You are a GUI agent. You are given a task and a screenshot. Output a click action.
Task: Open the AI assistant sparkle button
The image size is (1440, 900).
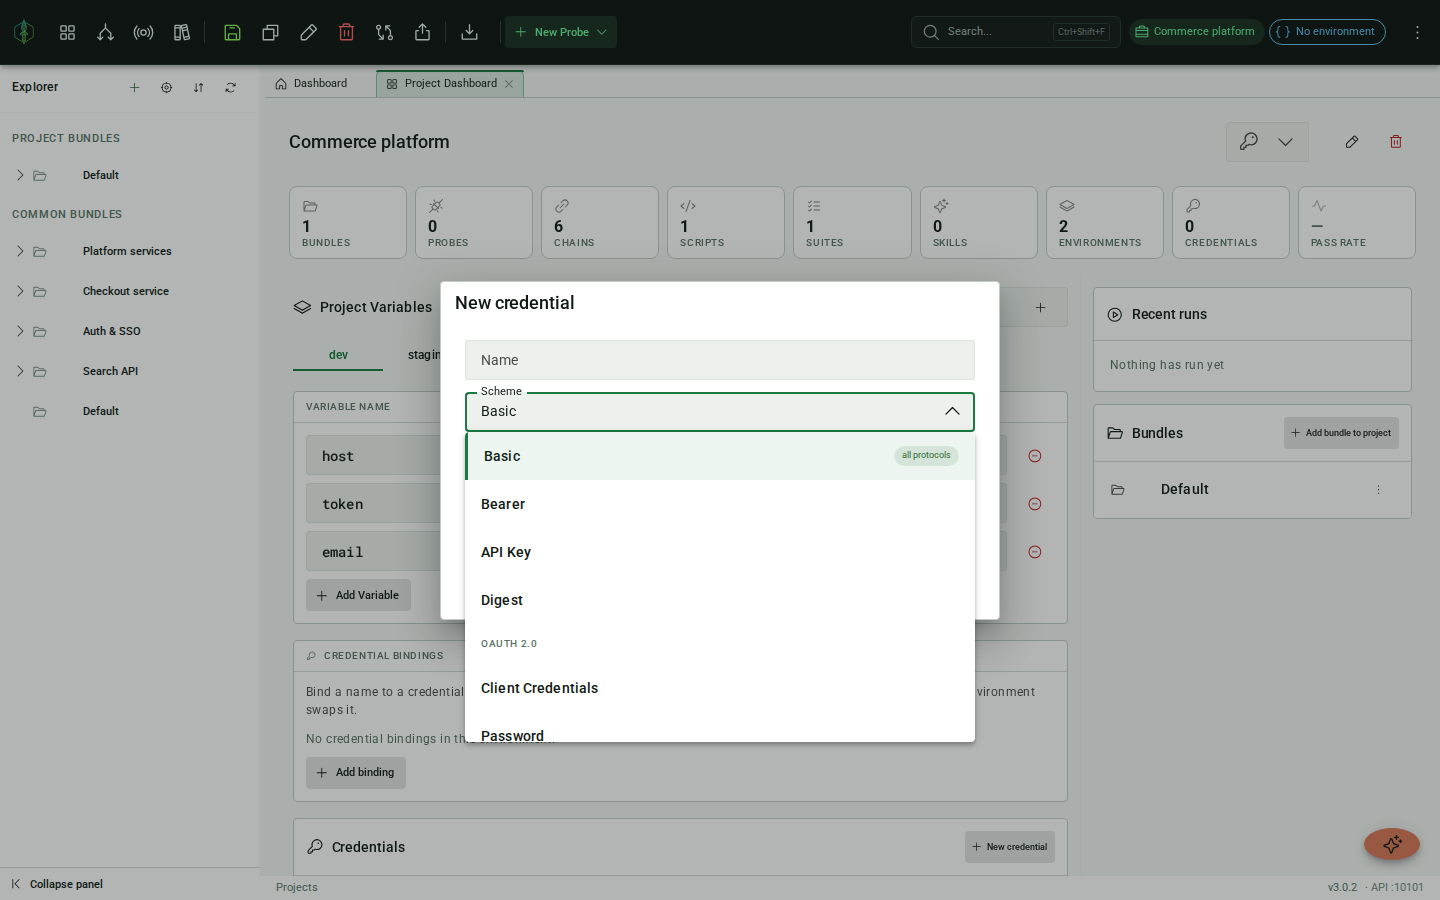point(1392,844)
